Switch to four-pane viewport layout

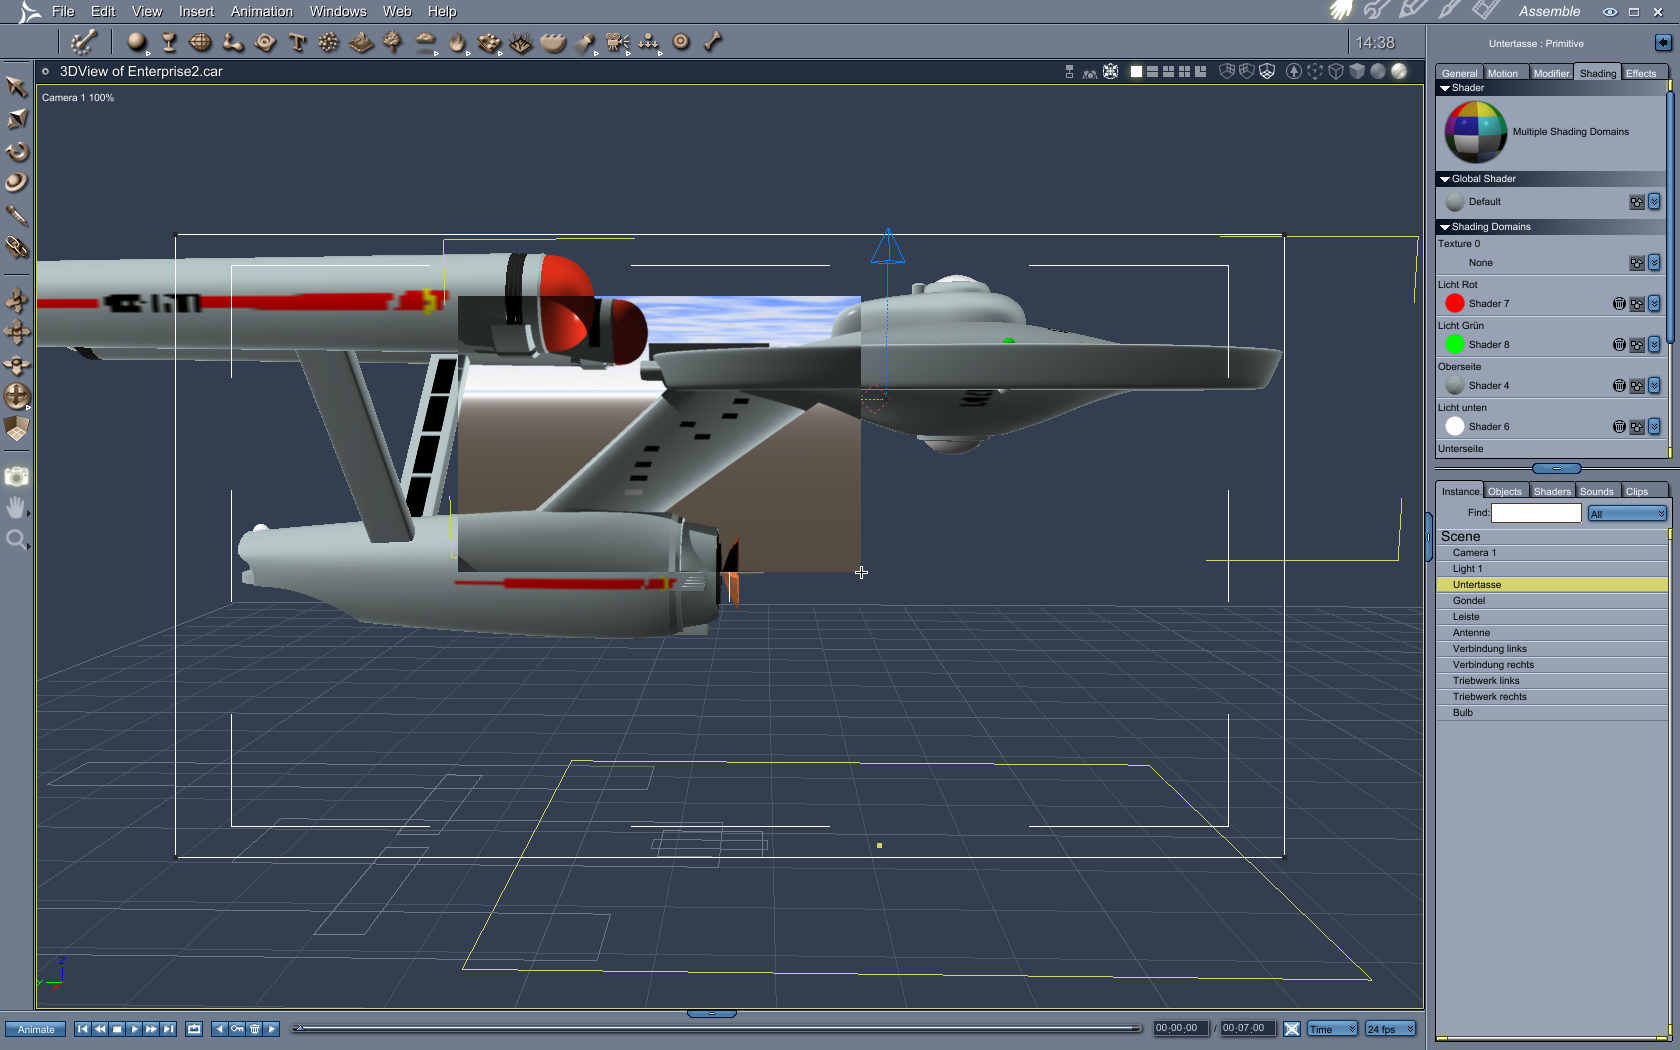click(1184, 72)
